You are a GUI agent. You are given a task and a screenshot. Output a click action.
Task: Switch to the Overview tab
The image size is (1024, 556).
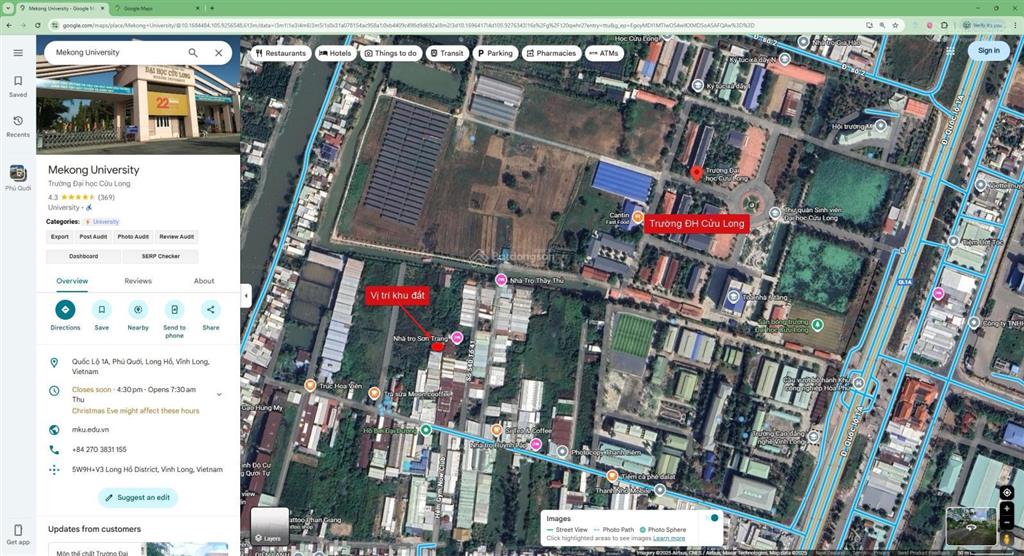point(72,281)
